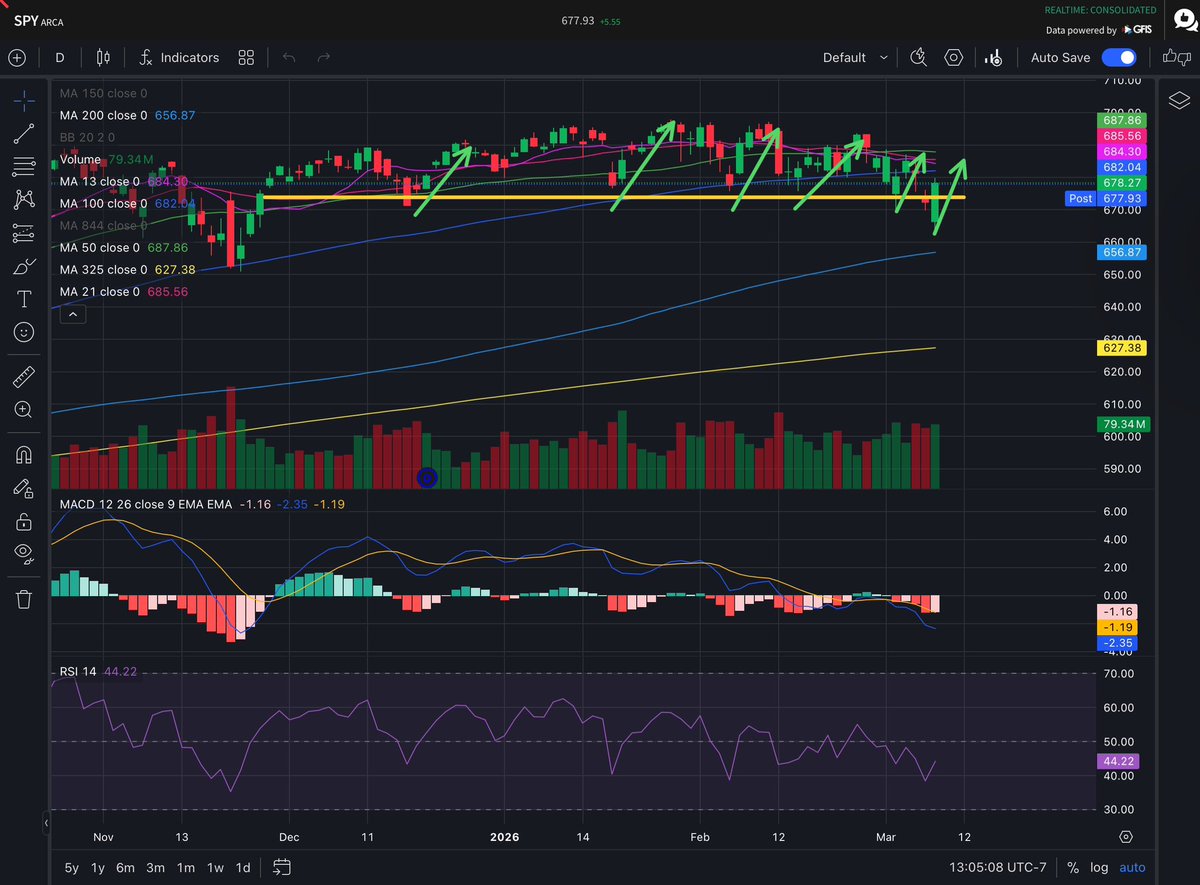Click the MA 150 close 0 legend
The image size is (1200, 885).
[x=103, y=93]
